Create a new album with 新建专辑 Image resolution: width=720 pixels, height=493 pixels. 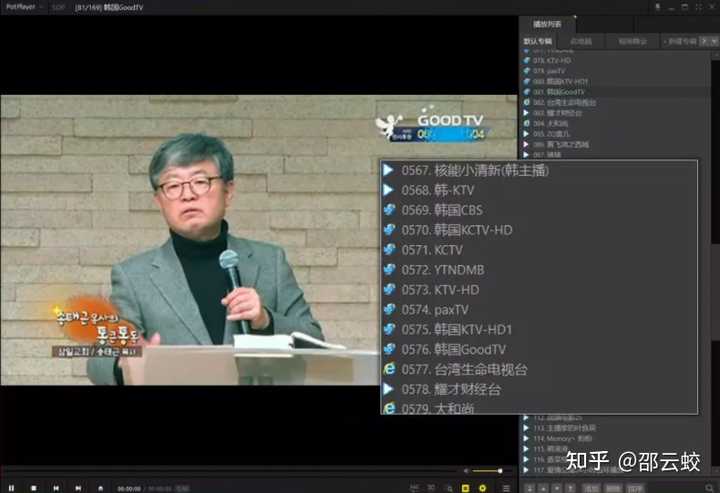680,41
